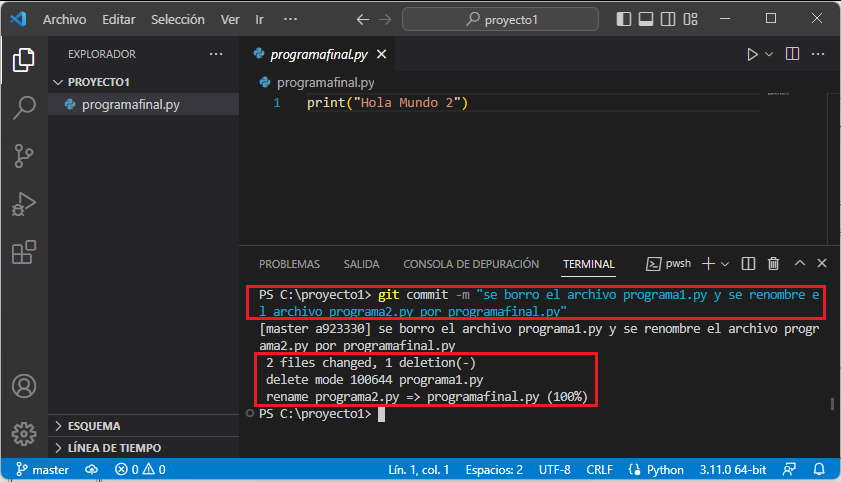Open editor more actions ellipsis
This screenshot has height=482, width=841.
click(x=818, y=54)
